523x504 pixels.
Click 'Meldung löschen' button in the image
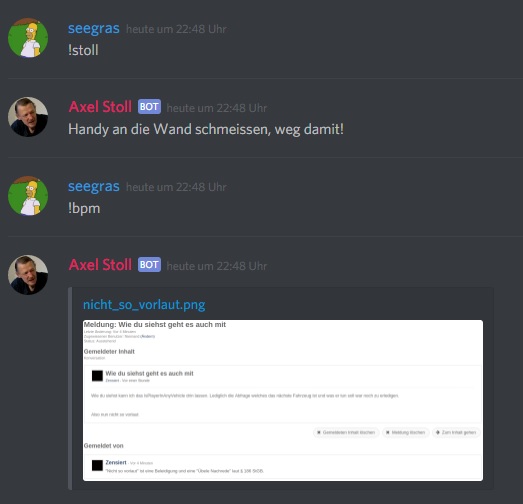click(406, 432)
